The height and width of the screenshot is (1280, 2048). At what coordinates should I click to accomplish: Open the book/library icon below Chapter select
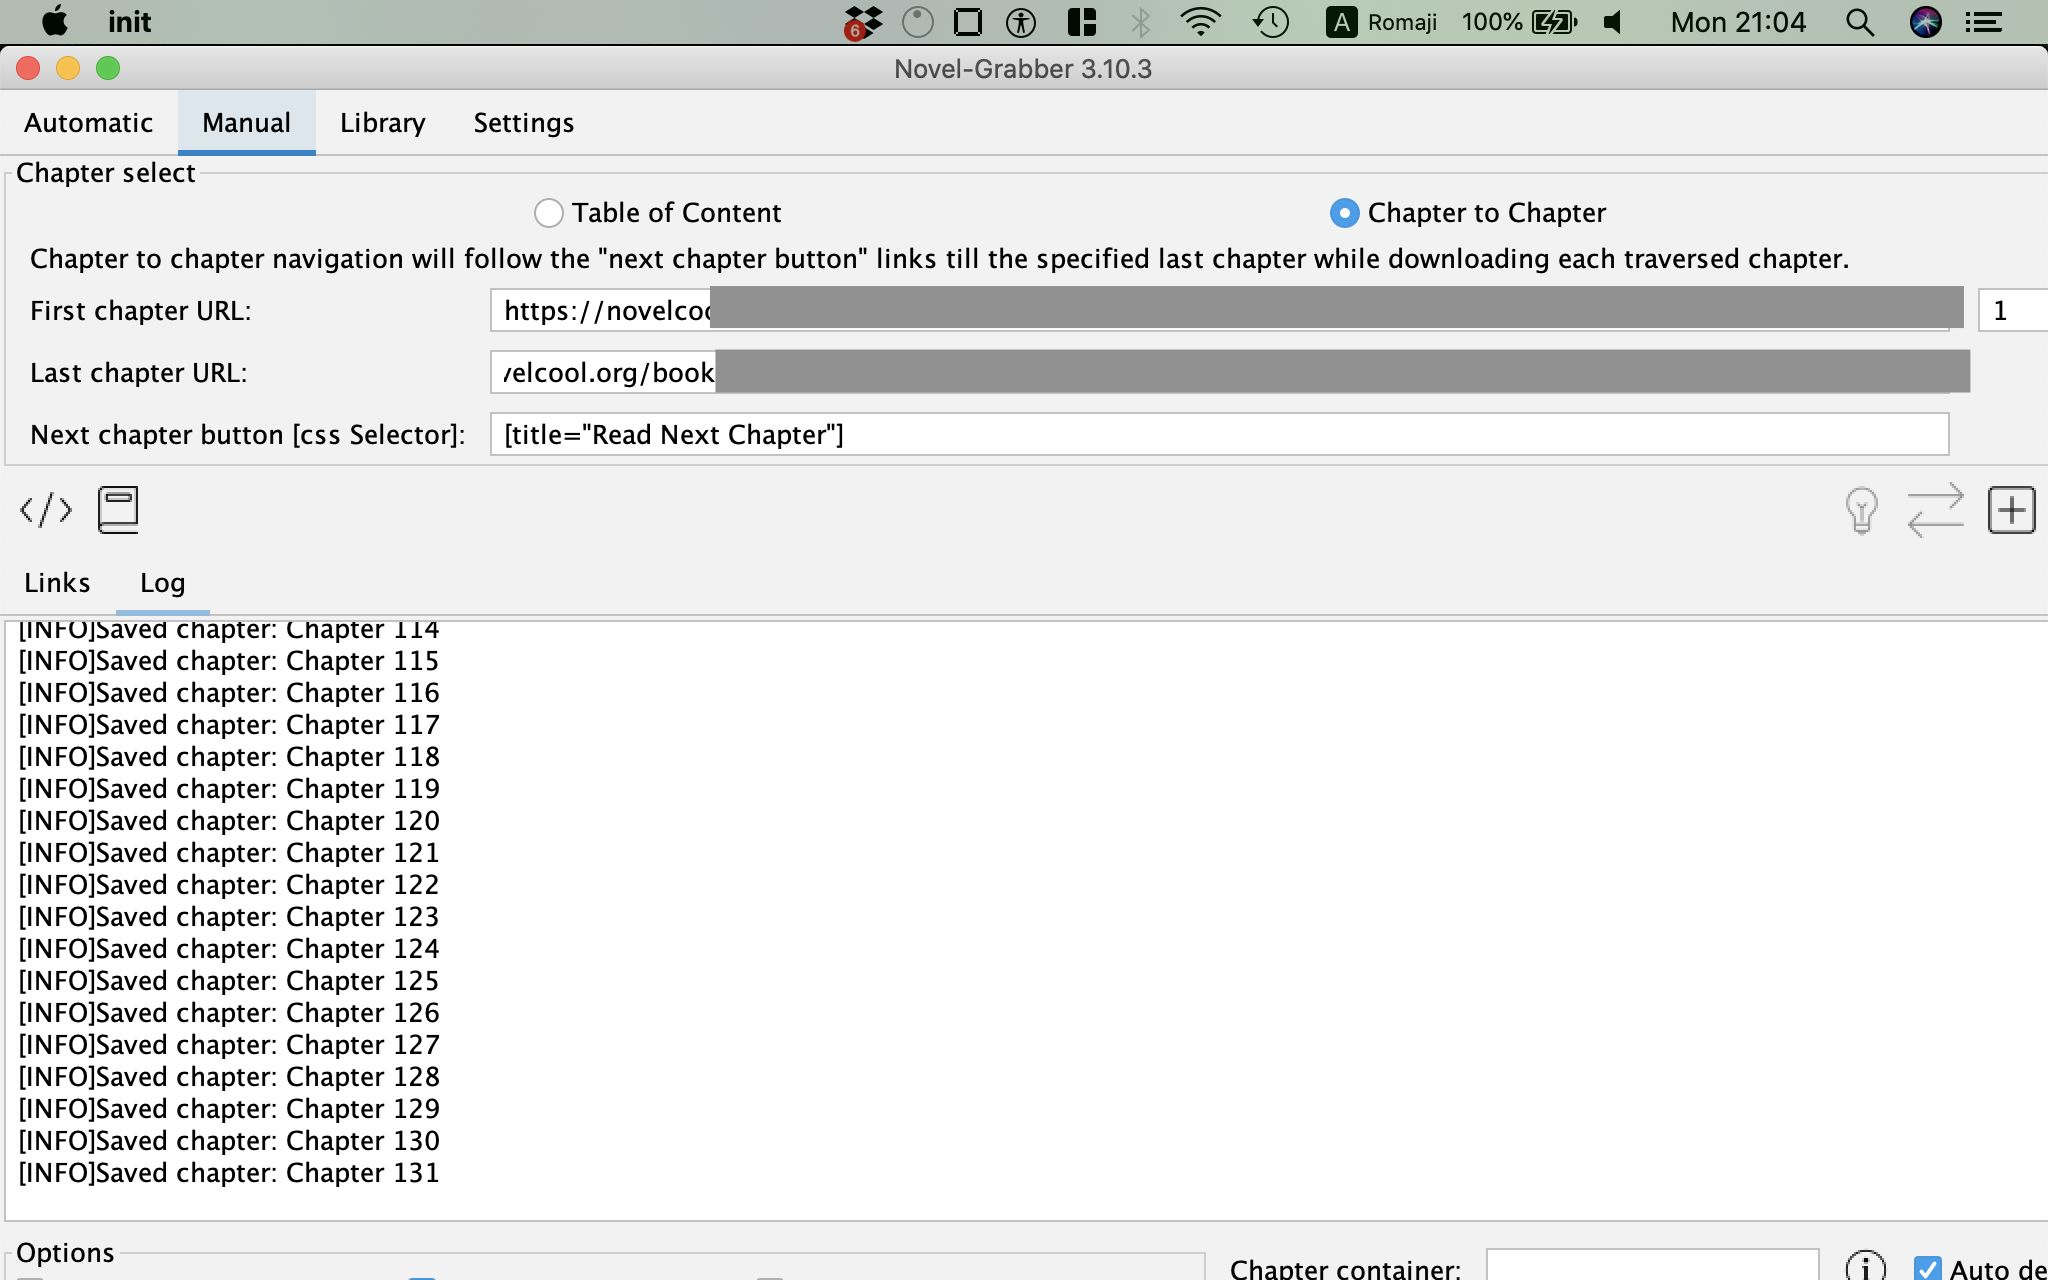(118, 509)
